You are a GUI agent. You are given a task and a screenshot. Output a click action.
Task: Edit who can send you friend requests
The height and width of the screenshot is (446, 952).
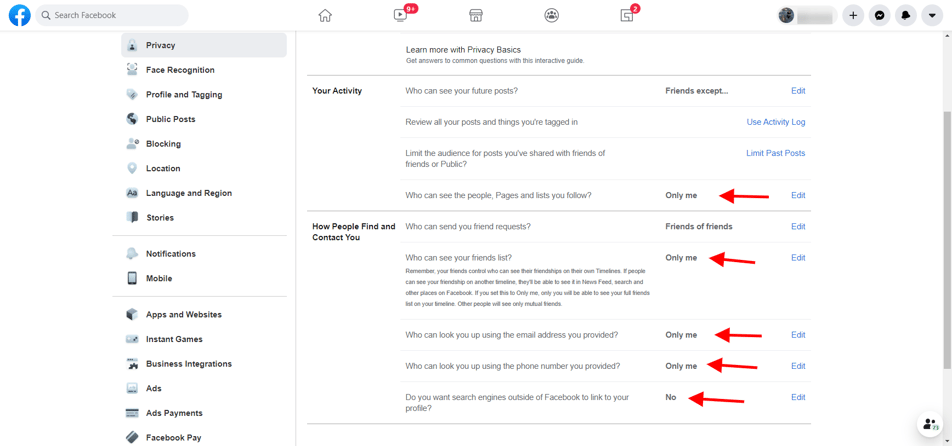798,226
